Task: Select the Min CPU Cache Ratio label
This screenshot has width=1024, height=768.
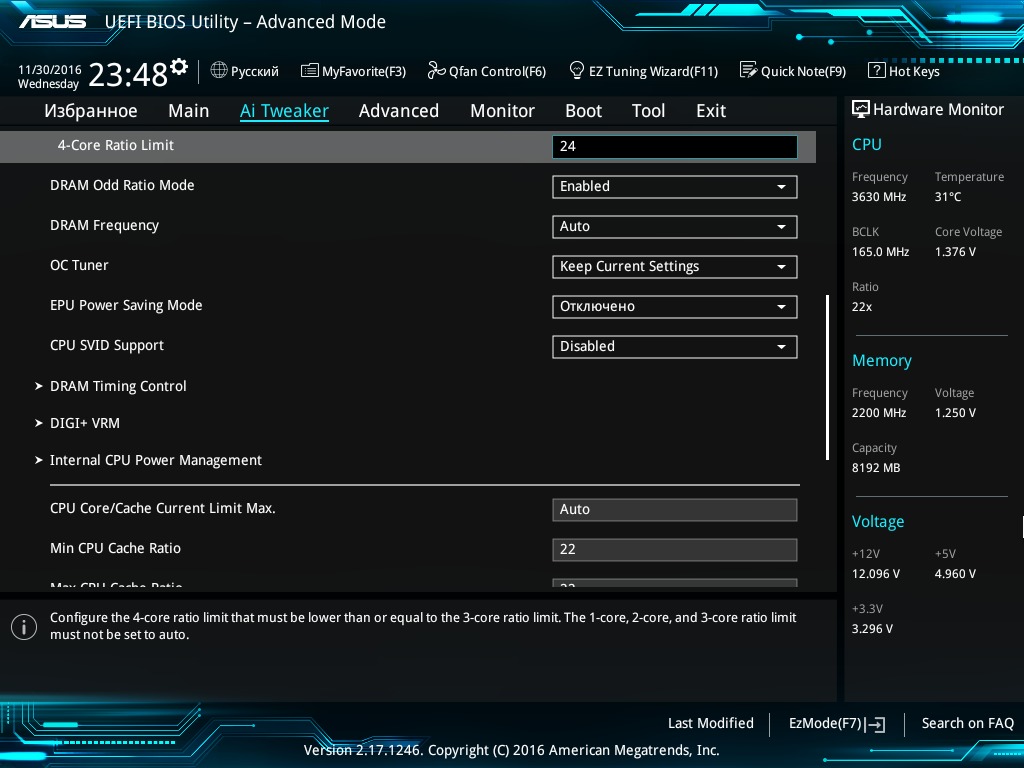Action: (x=116, y=549)
